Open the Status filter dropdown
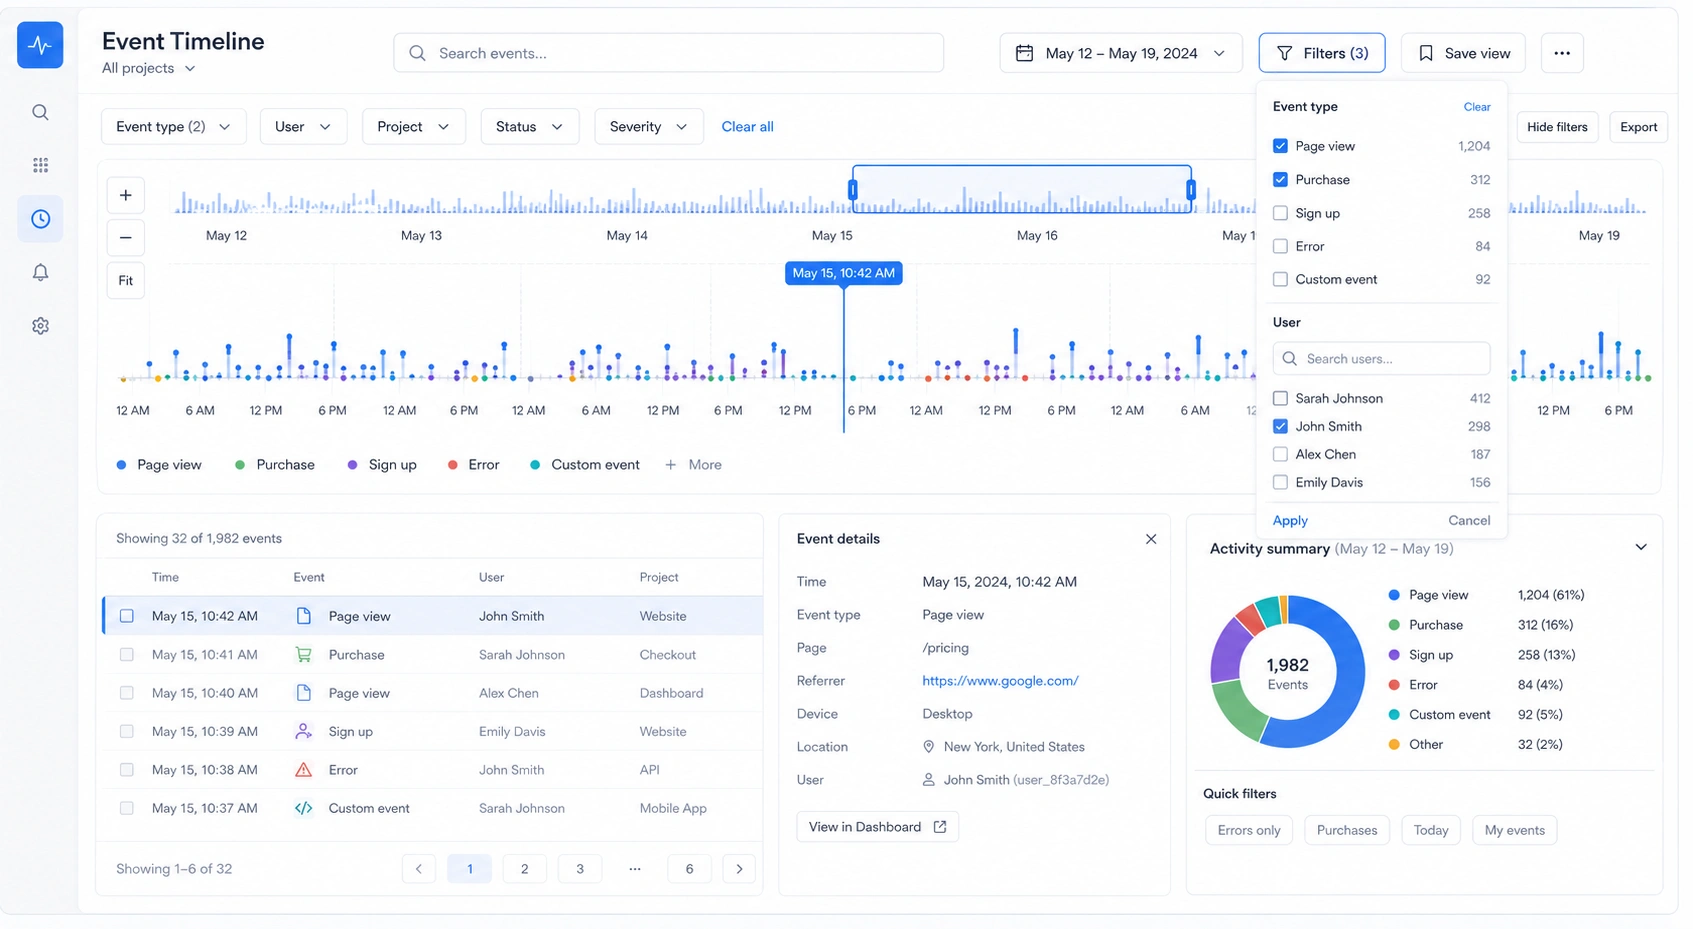This screenshot has width=1693, height=929. (x=529, y=127)
